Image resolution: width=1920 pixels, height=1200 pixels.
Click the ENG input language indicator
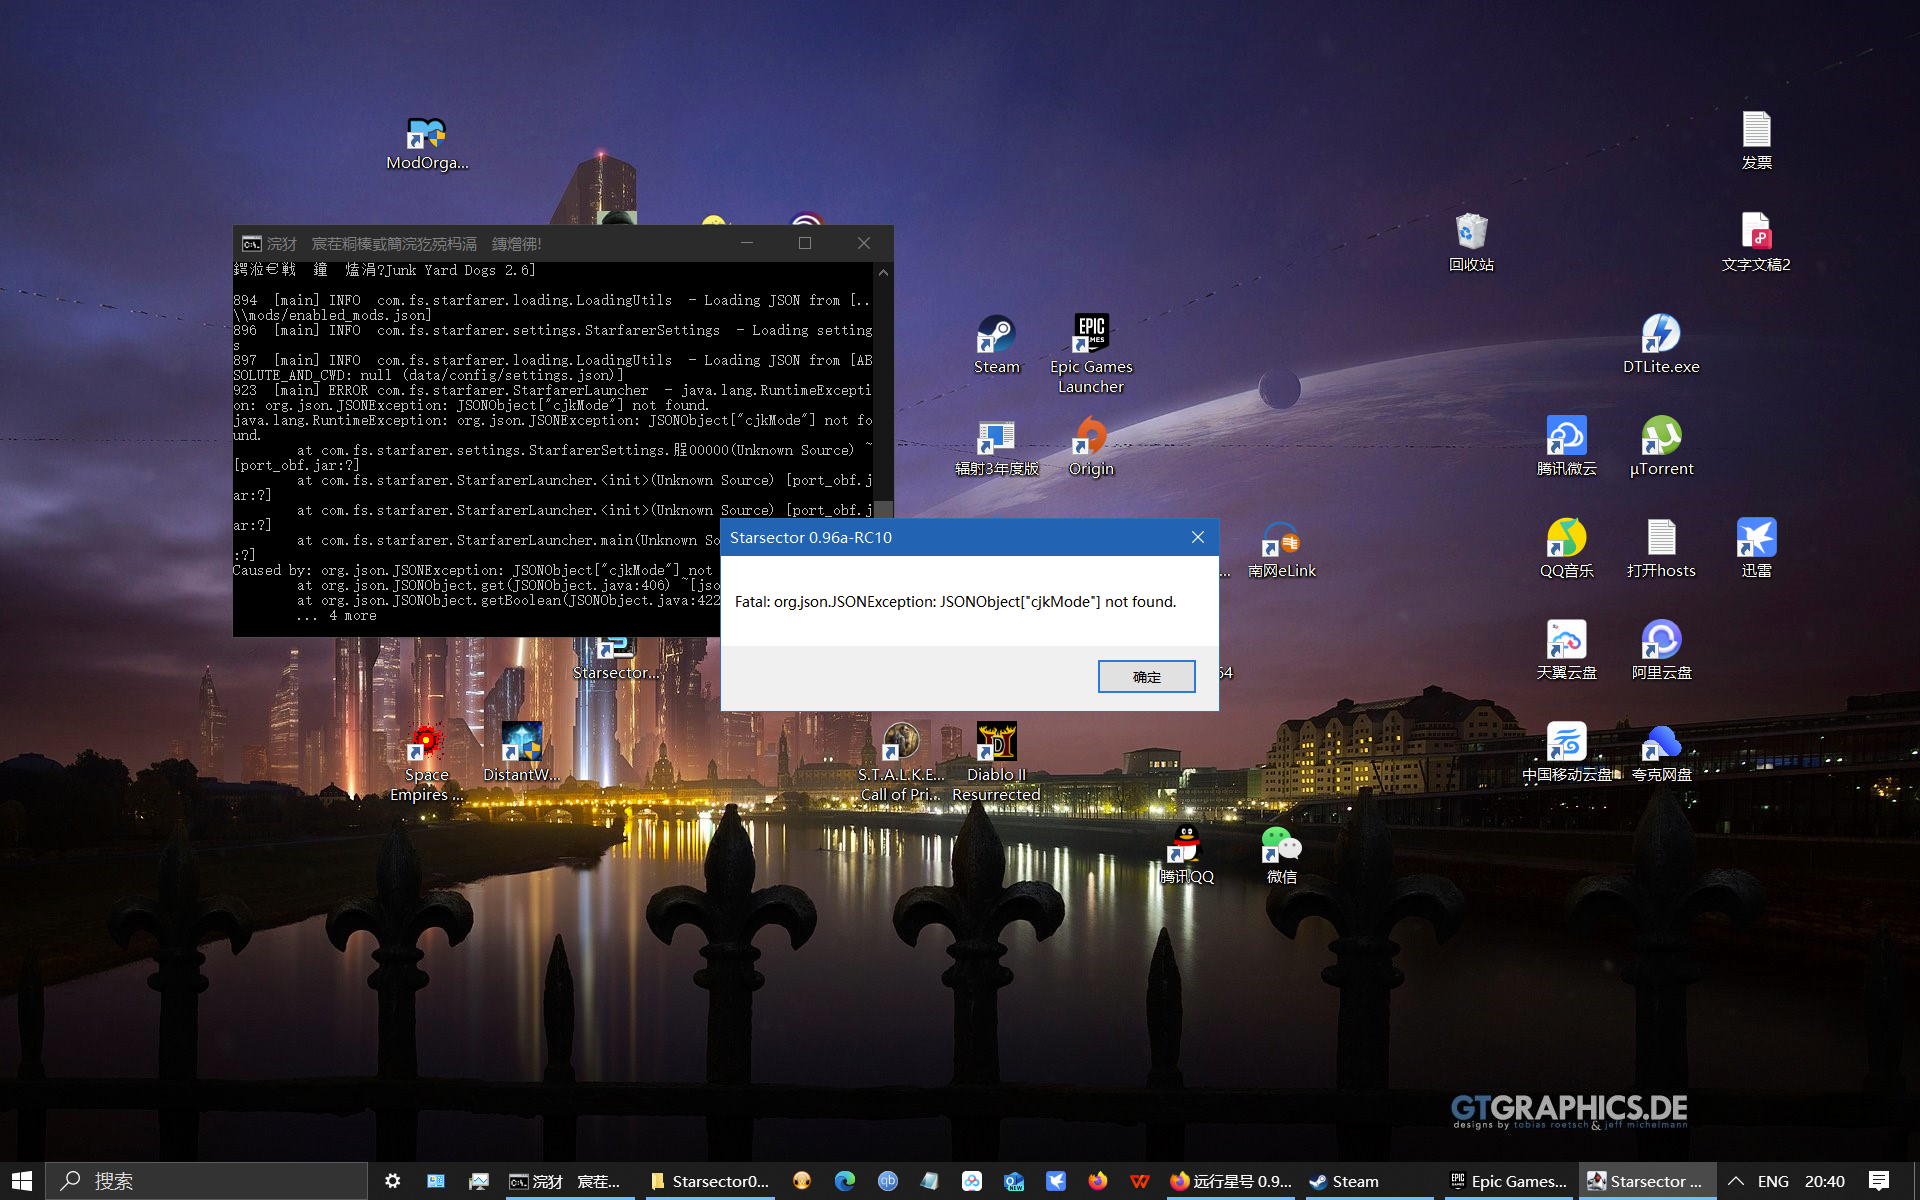point(1773,1181)
